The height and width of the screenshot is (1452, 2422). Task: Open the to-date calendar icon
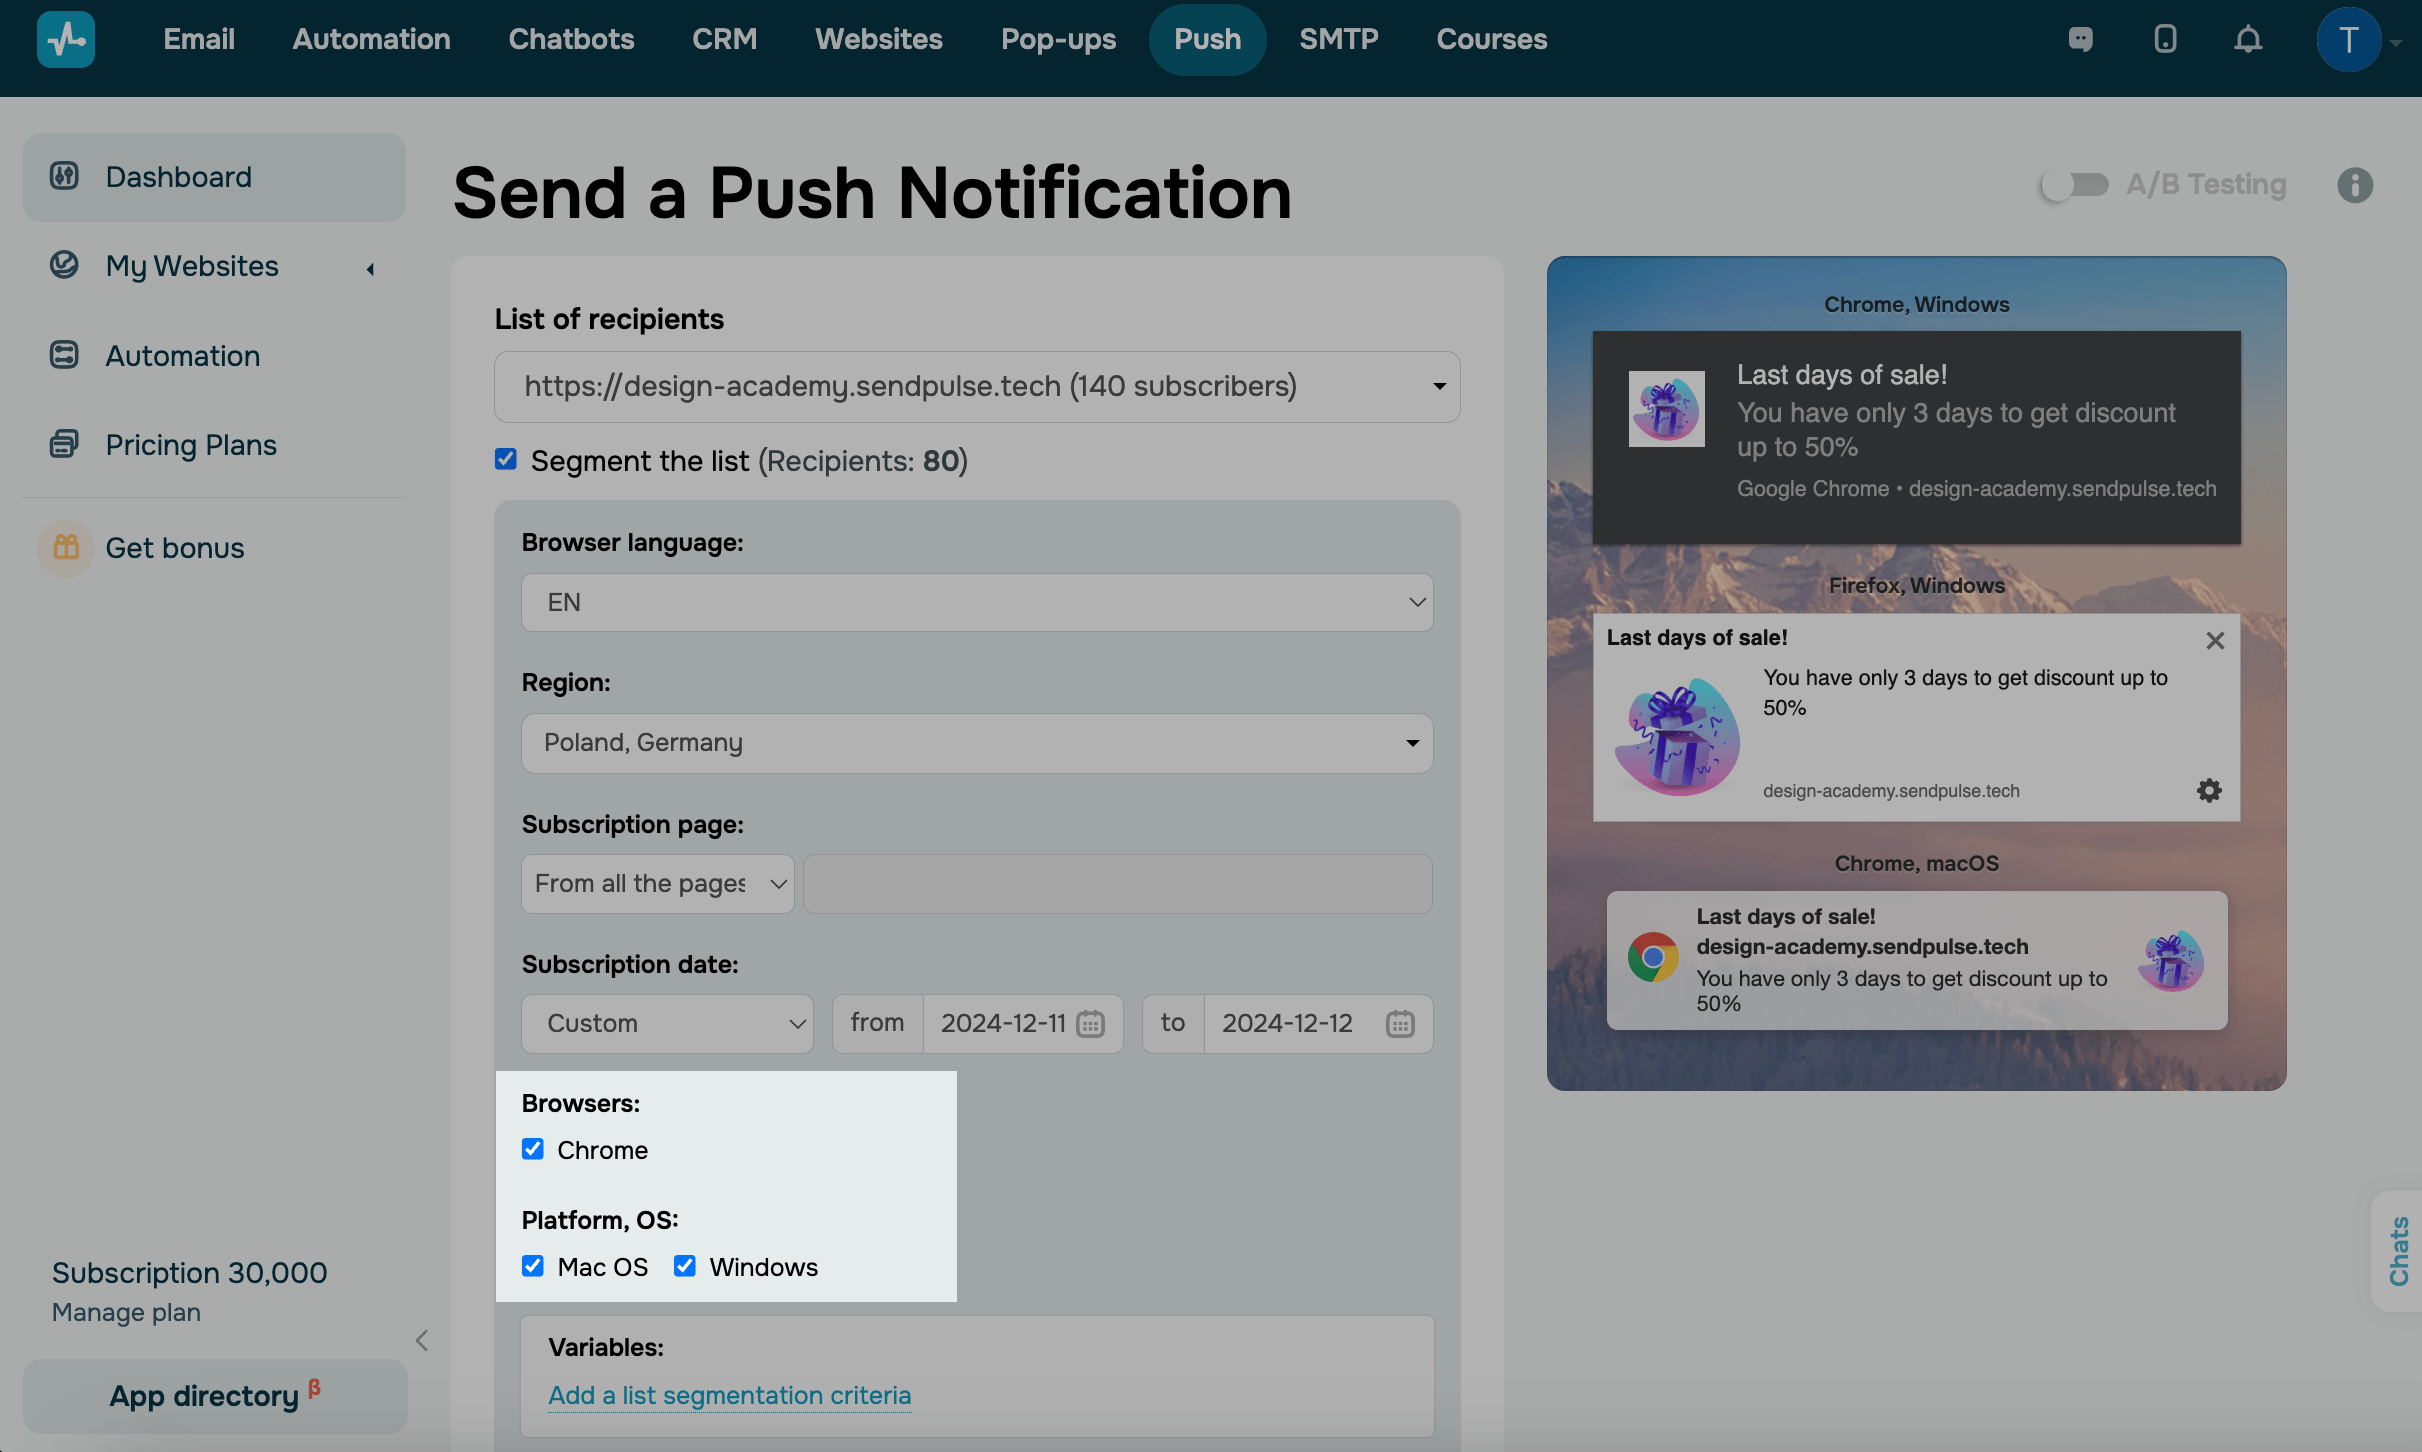1400,1023
